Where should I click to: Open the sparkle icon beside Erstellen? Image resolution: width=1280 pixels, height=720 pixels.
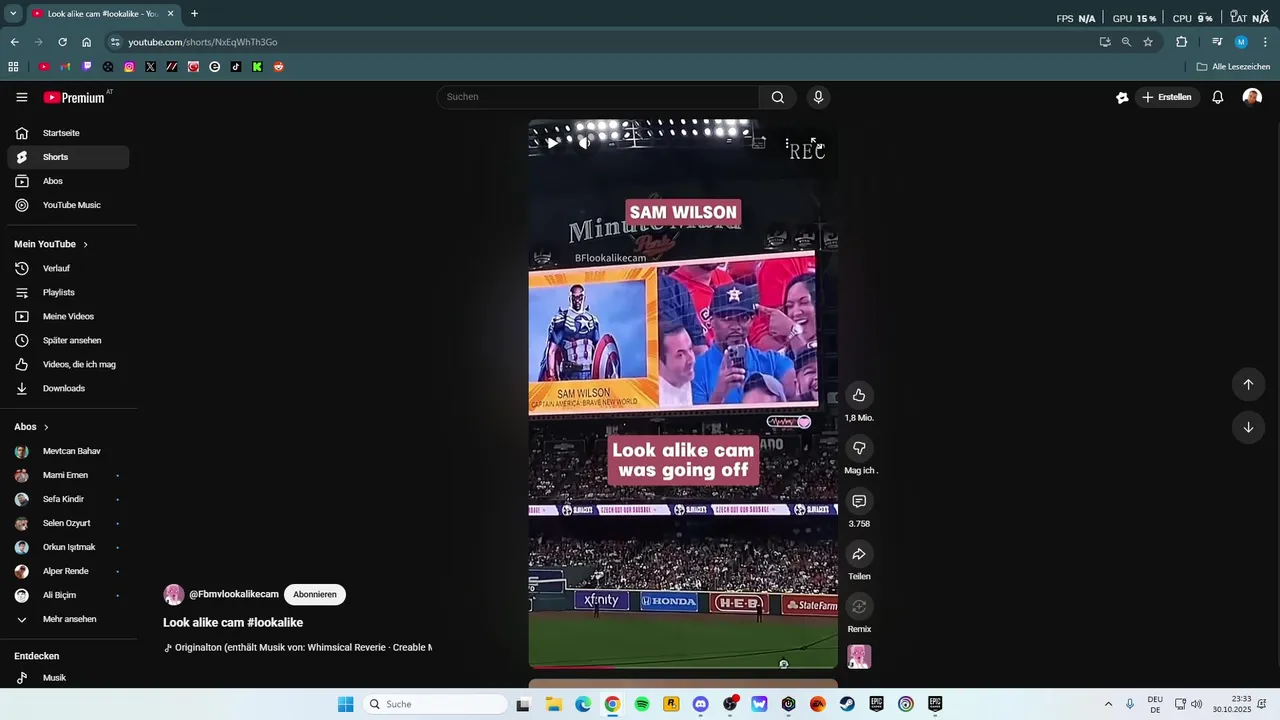point(1122,97)
